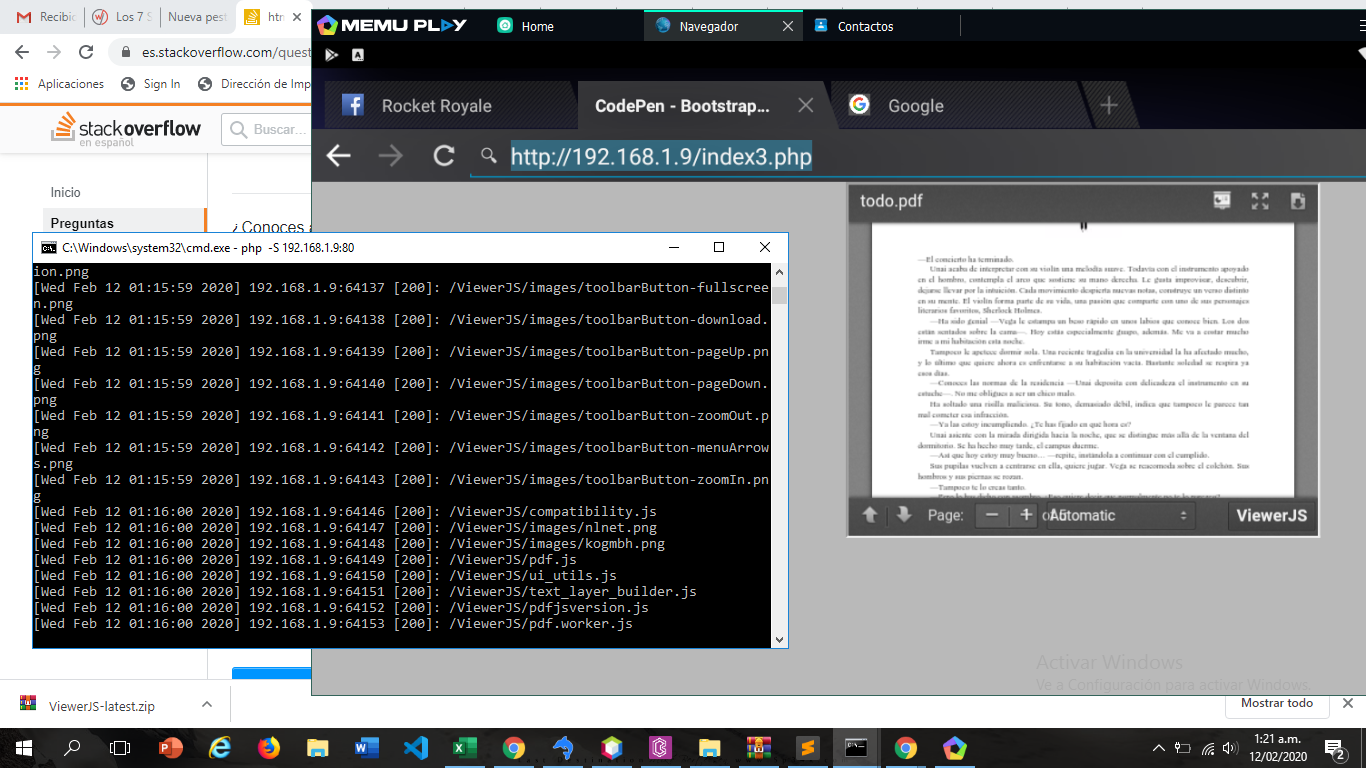Click the Buscar search field on Stack Overflow

[266, 129]
